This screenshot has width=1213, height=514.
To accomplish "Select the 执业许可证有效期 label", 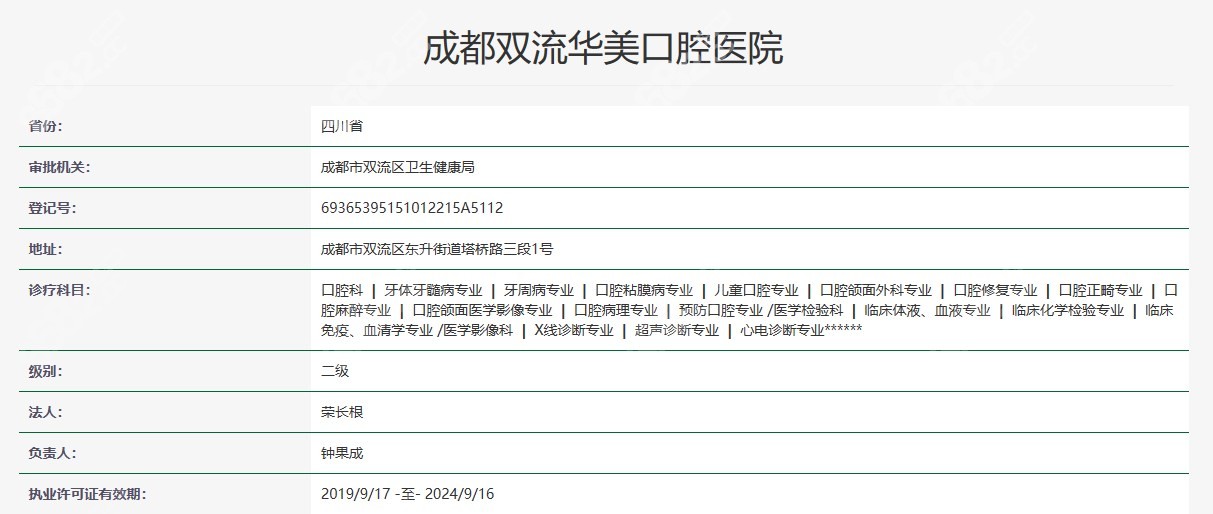I will pos(87,494).
